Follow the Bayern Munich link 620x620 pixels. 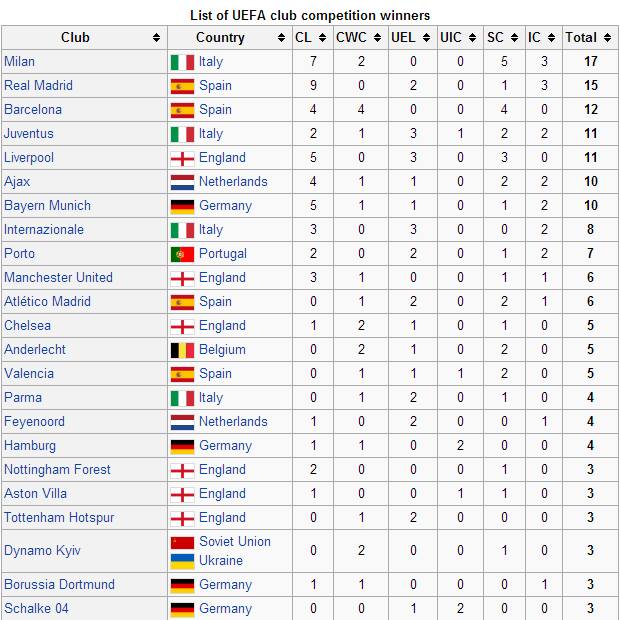(x=47, y=206)
